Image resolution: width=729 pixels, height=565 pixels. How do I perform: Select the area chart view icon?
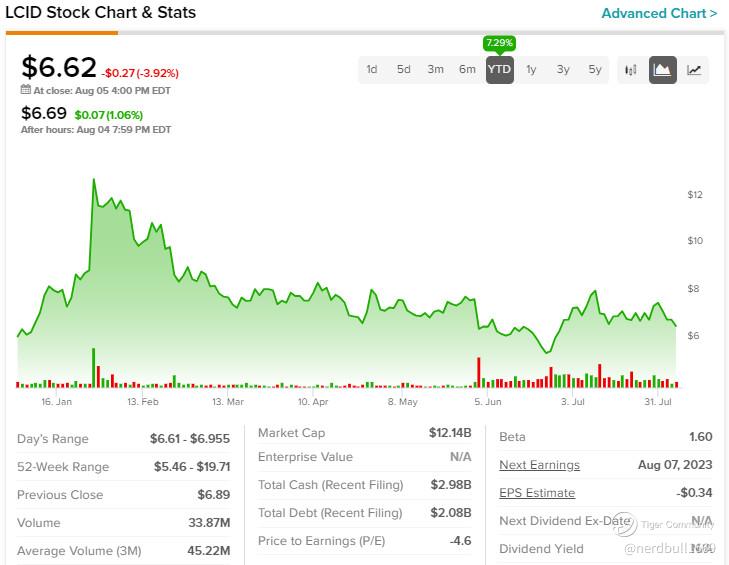(x=663, y=70)
